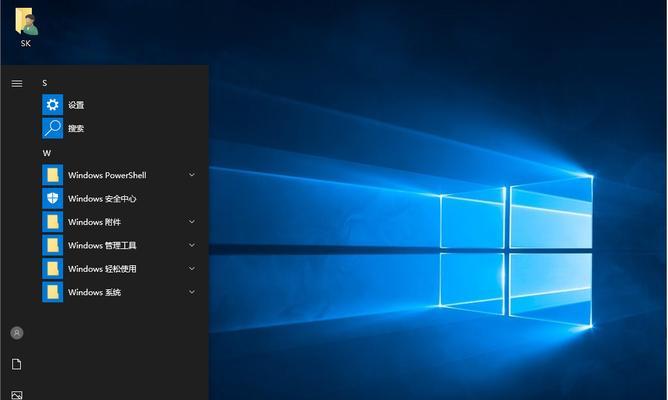Jump via the W letter header
The height and width of the screenshot is (400, 668).
point(46,153)
